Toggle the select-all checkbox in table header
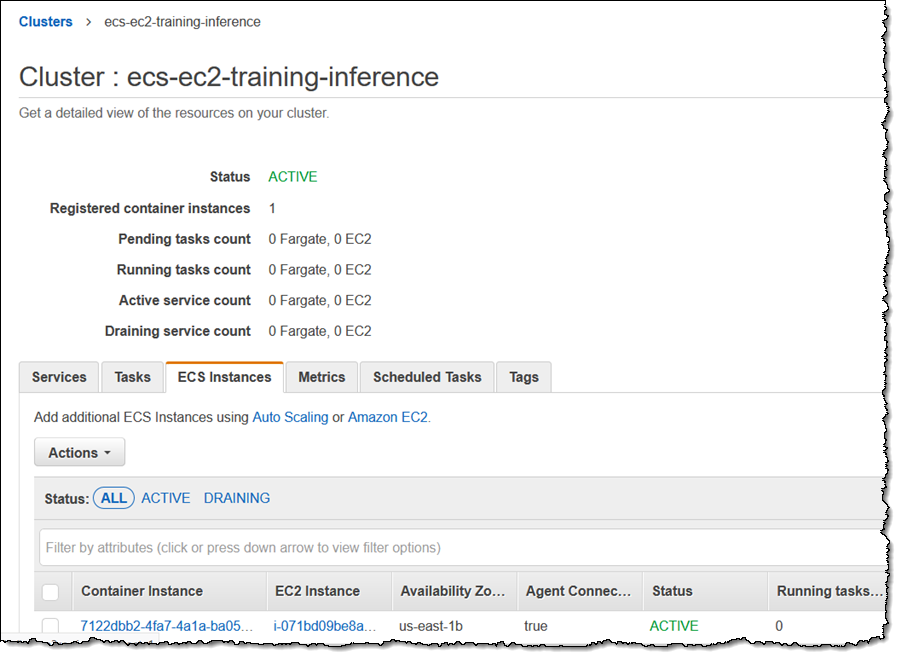 (51, 592)
